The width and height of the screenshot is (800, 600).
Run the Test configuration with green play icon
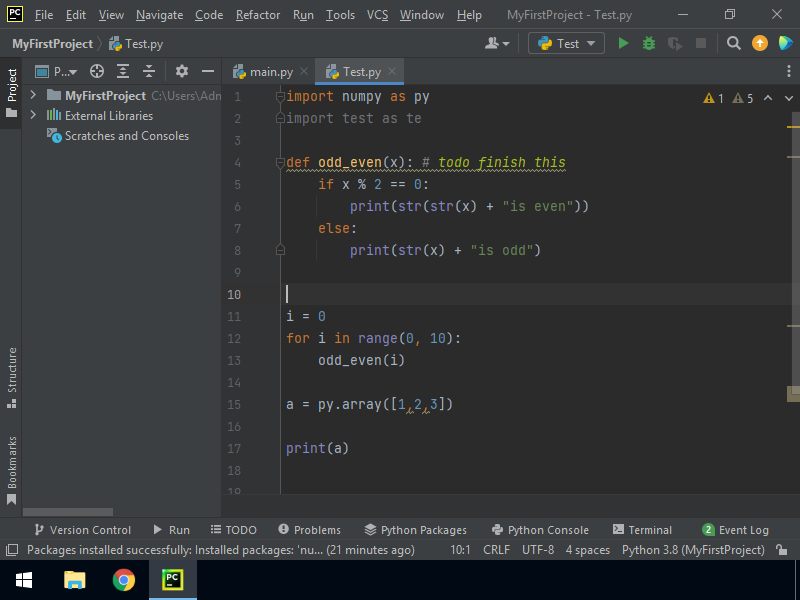click(x=624, y=43)
